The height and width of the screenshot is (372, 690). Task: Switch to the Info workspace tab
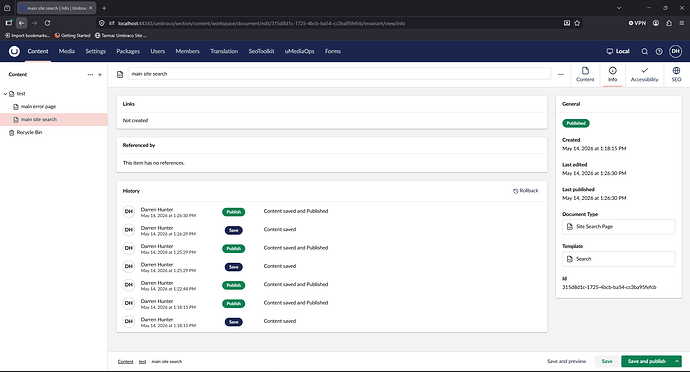pos(613,75)
